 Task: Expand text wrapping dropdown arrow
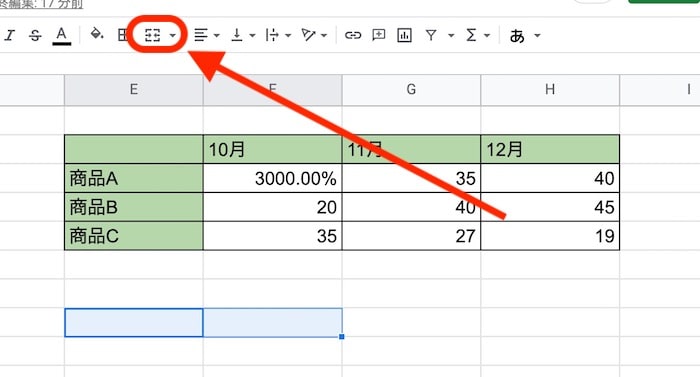point(288,36)
